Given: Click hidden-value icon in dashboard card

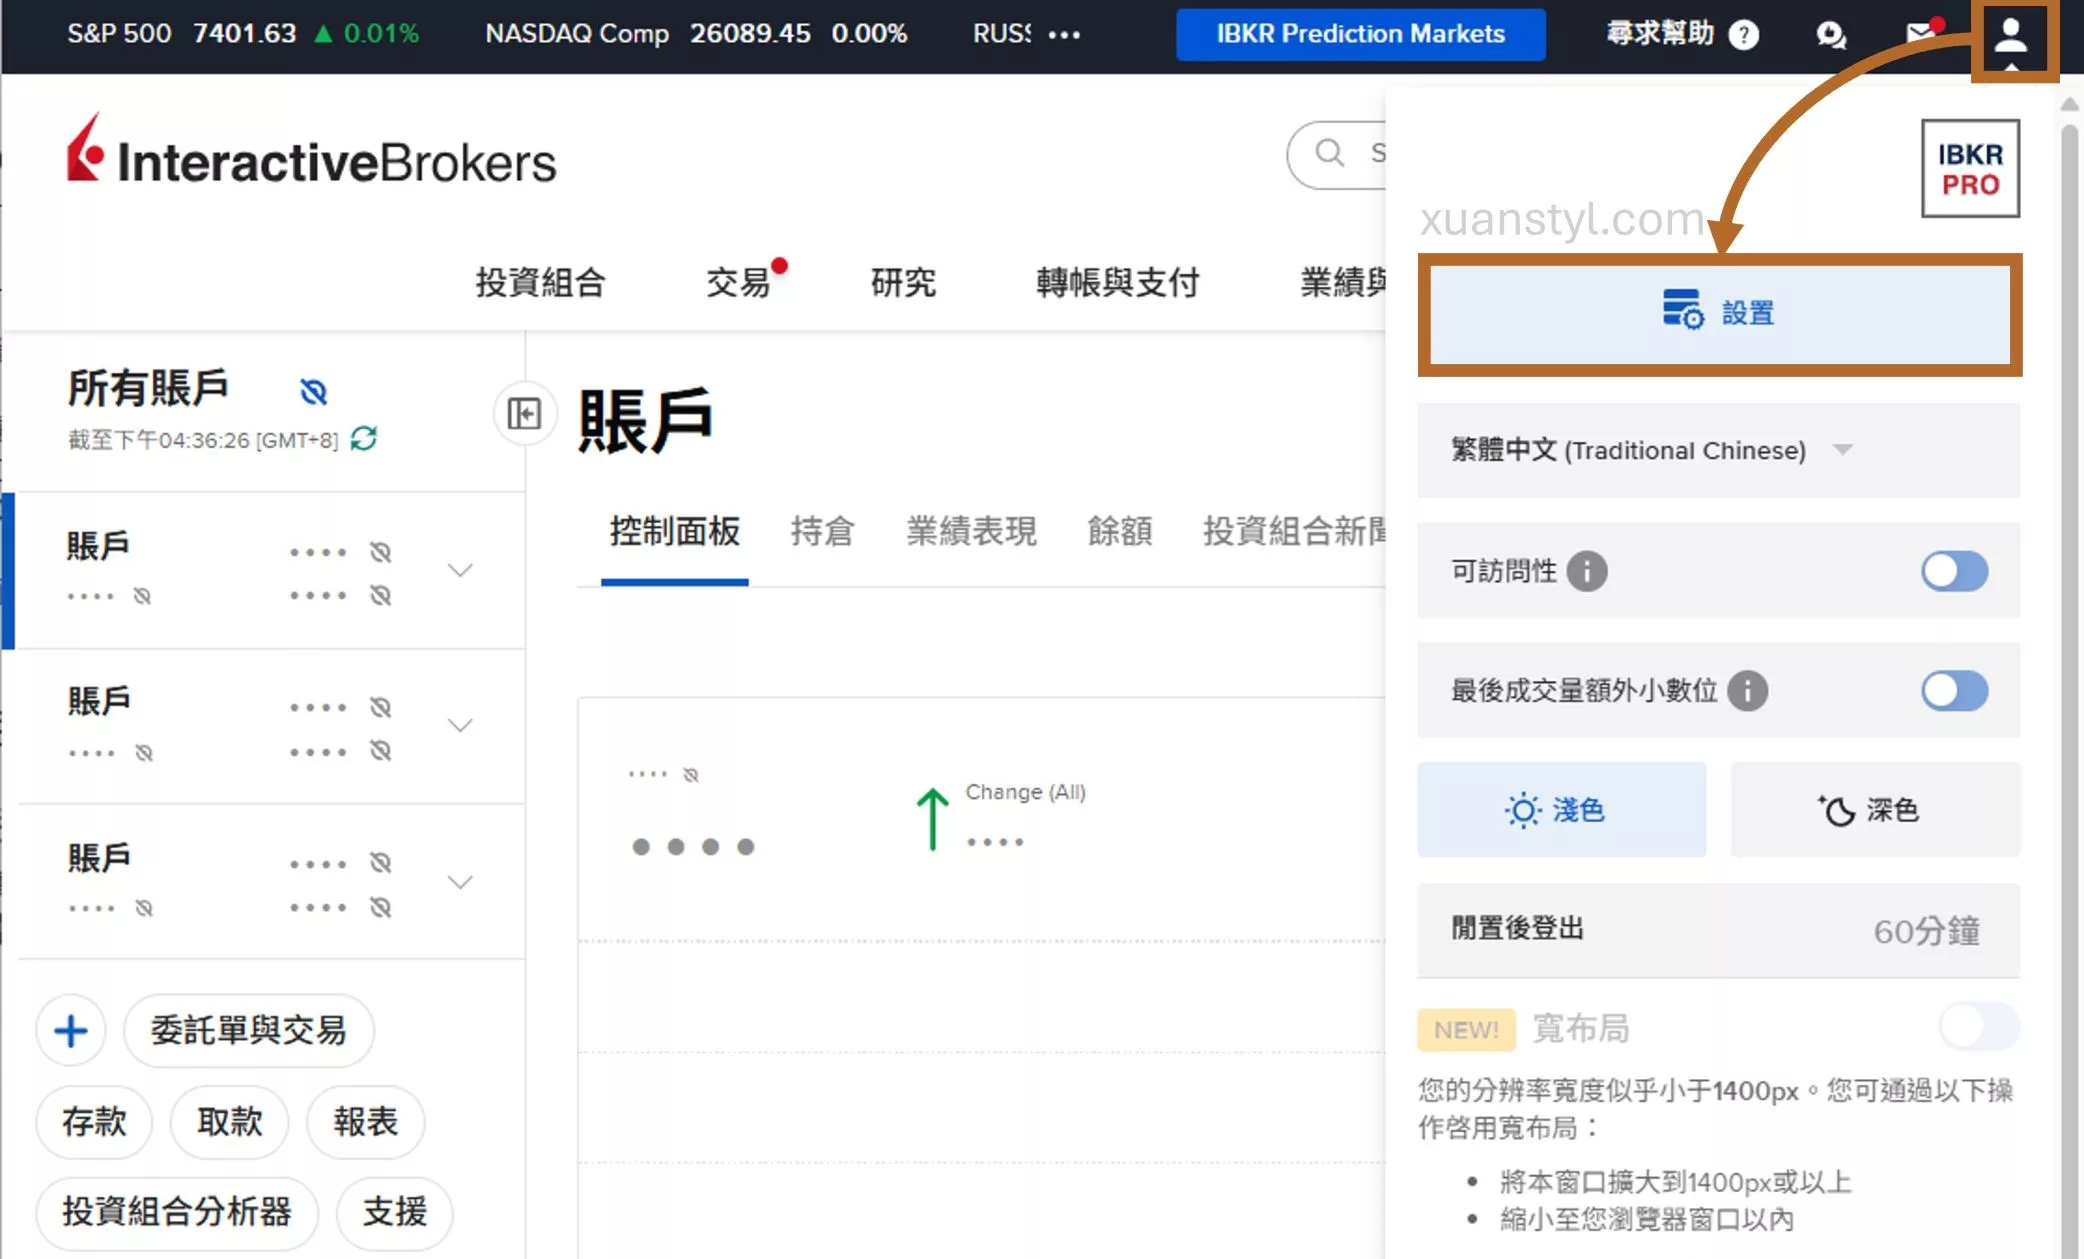Looking at the screenshot, I should [x=690, y=775].
